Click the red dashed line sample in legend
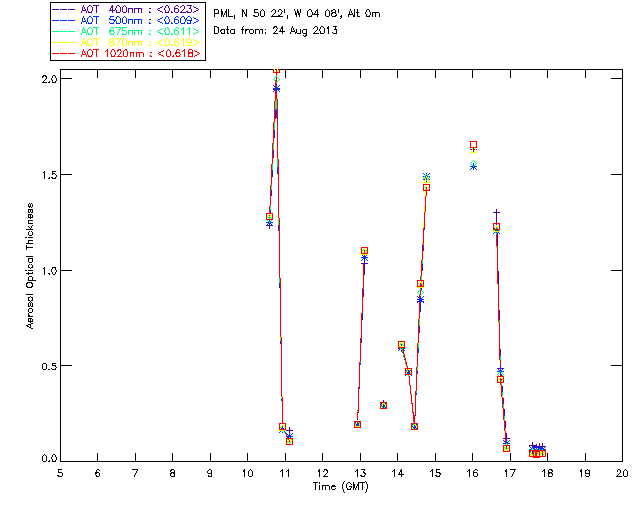Image resolution: width=640 pixels, height=512 pixels. coord(64,54)
